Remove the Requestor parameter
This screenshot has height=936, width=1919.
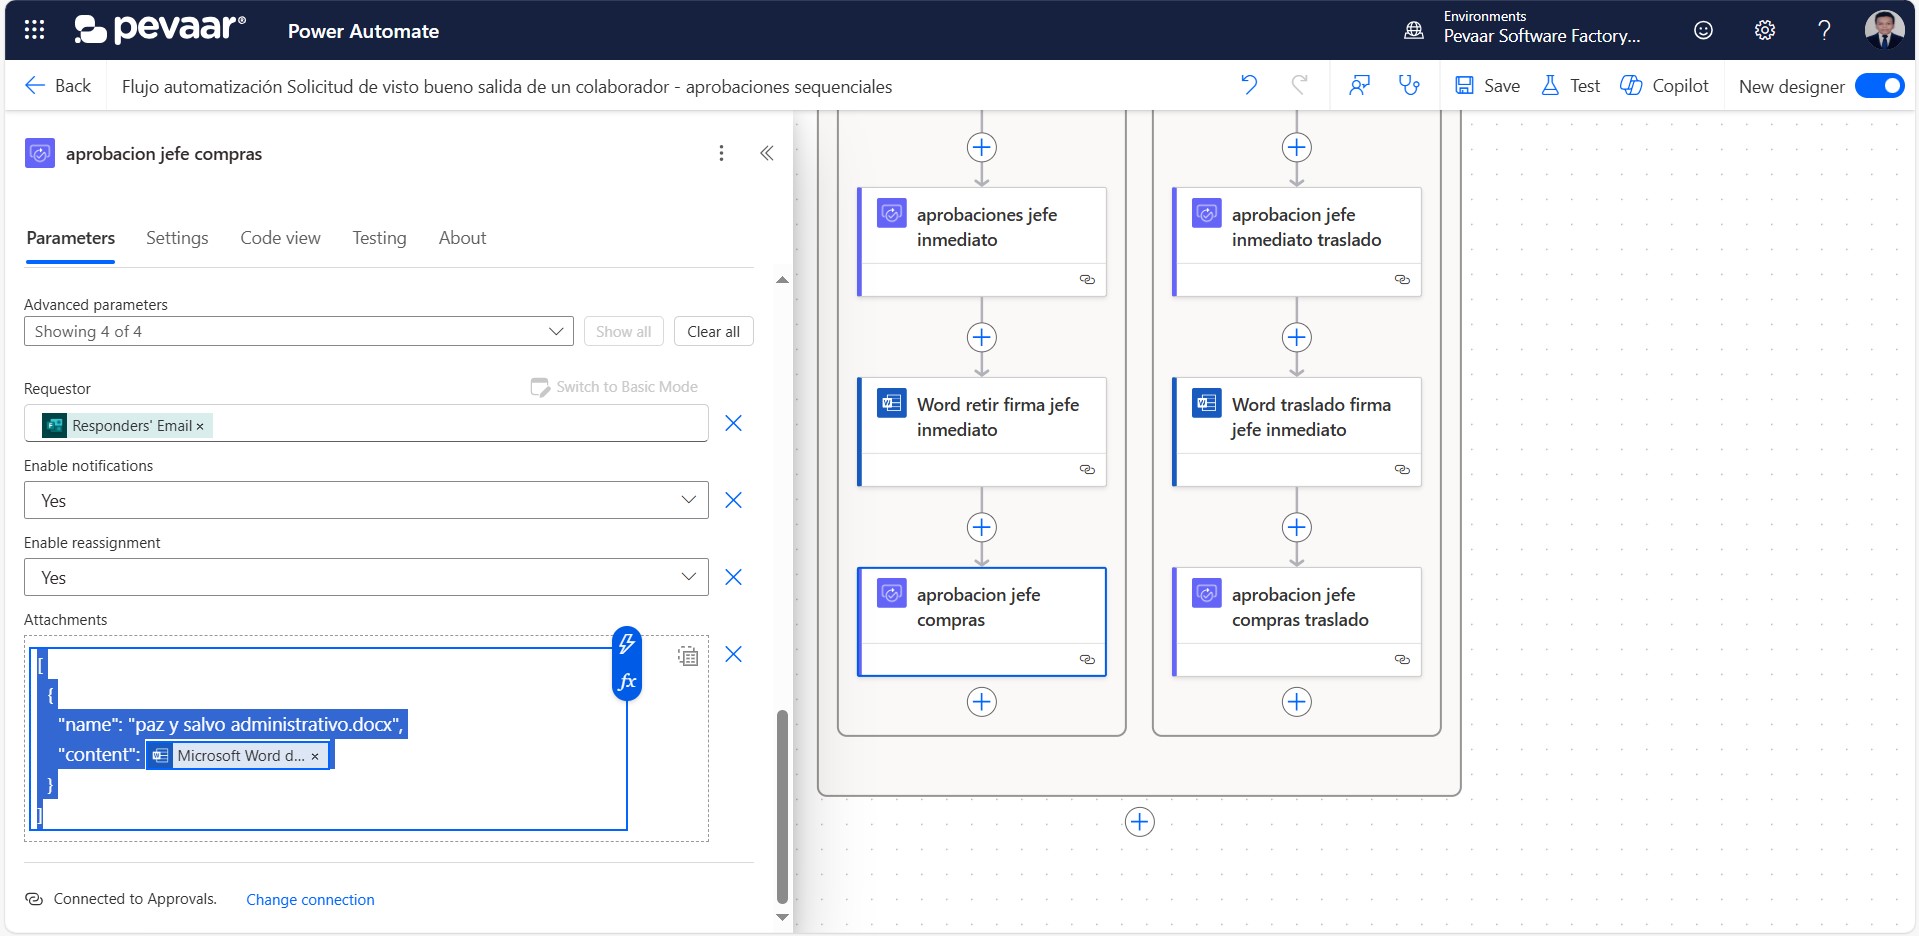pos(733,423)
